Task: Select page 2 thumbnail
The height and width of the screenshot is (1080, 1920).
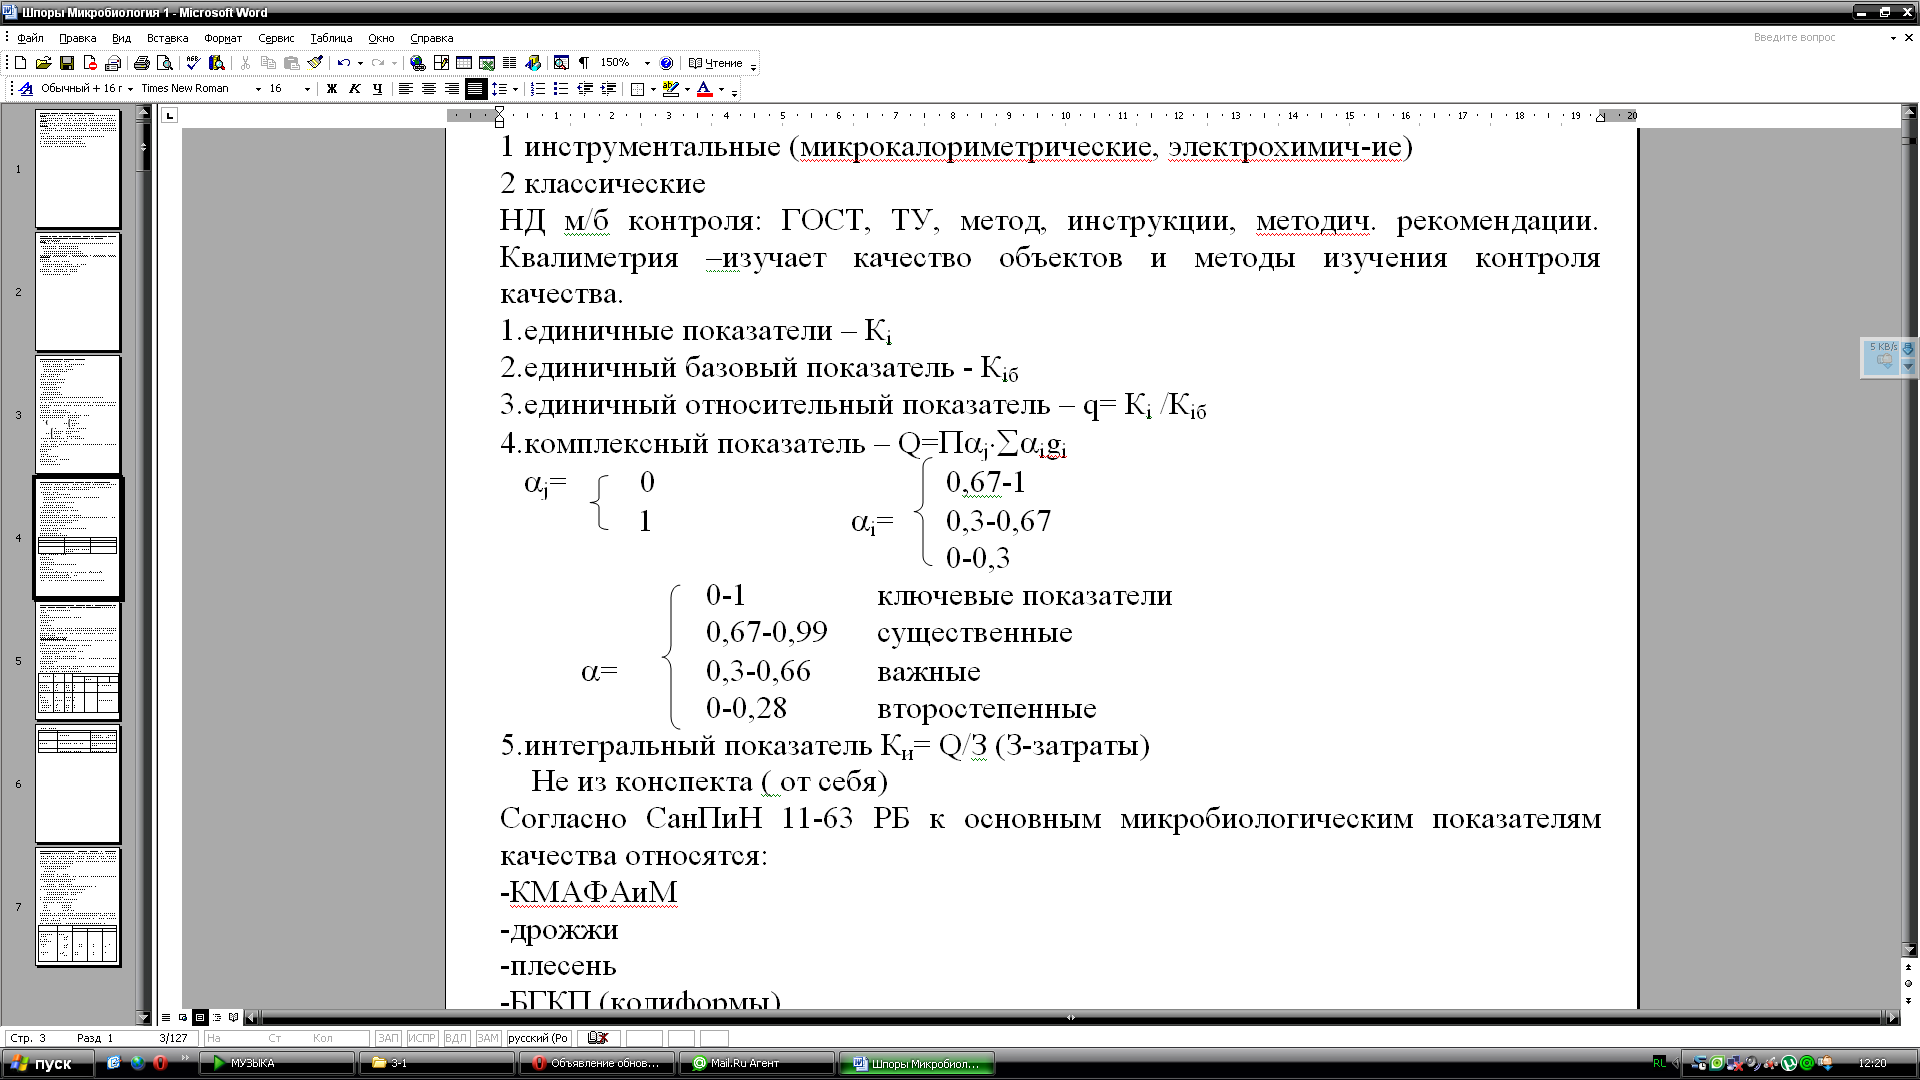Action: 78,292
